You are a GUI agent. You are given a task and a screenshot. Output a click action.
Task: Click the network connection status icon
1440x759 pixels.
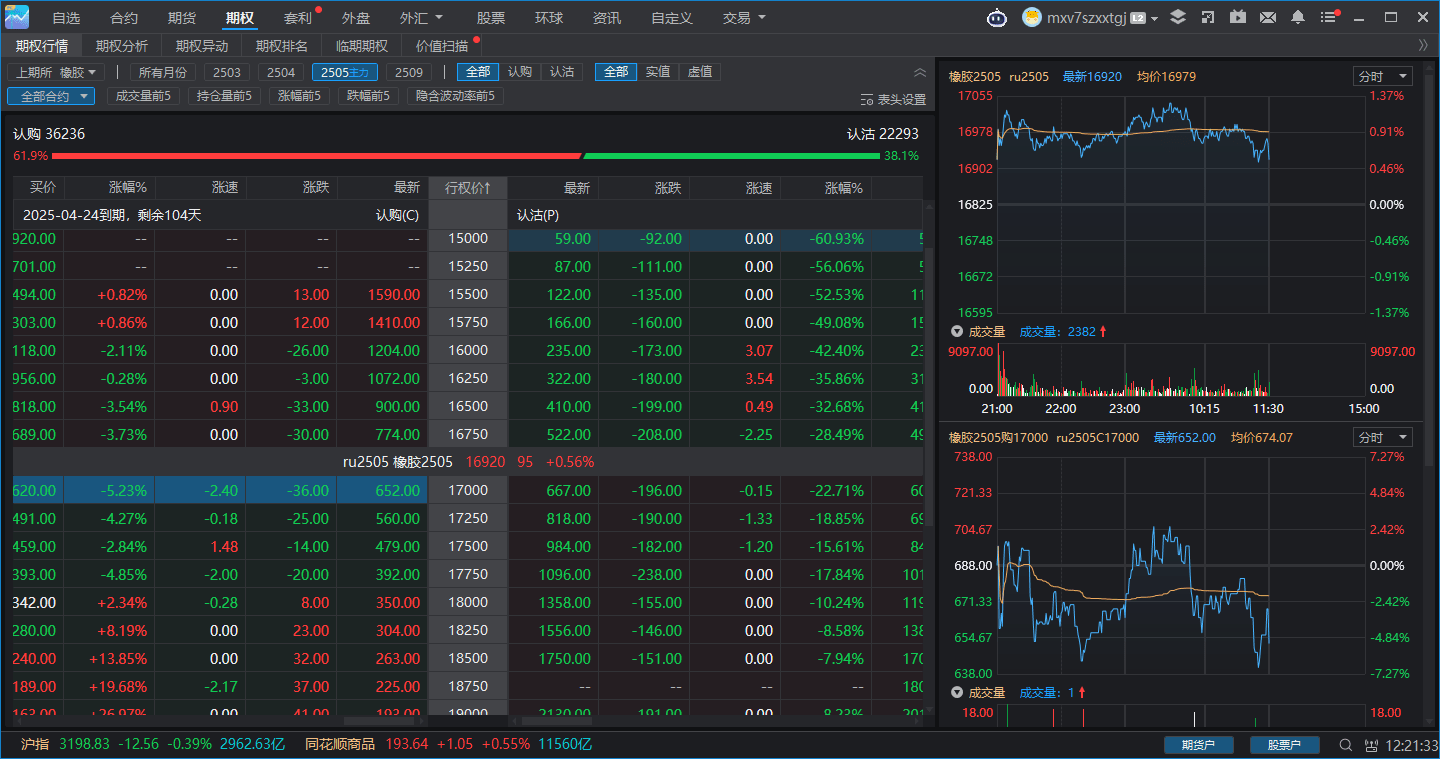pos(1370,745)
